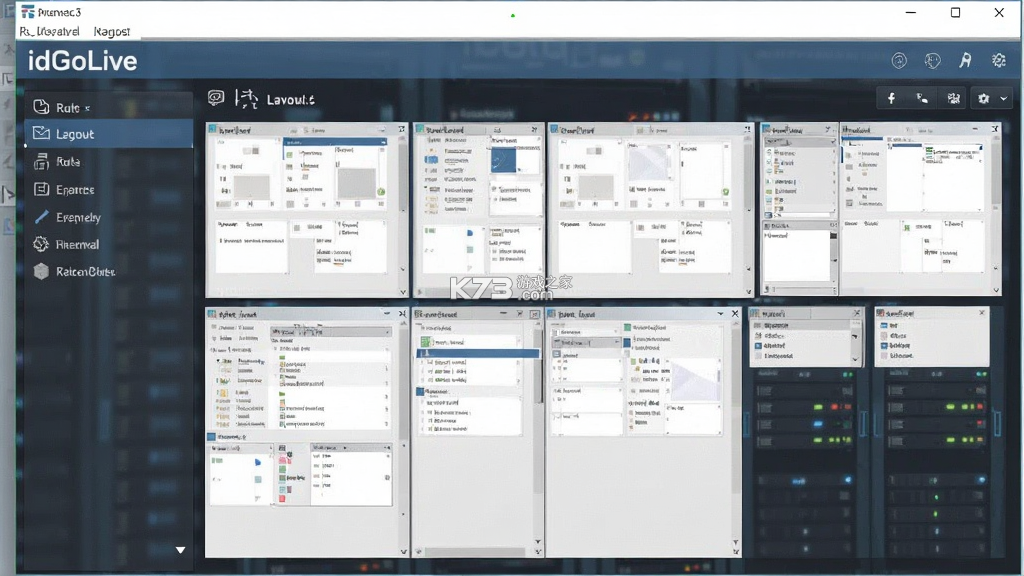Screen dimensions: 1024x576
Task: Click the vertical scrollbar of last top-row panel
Action: tap(995, 210)
